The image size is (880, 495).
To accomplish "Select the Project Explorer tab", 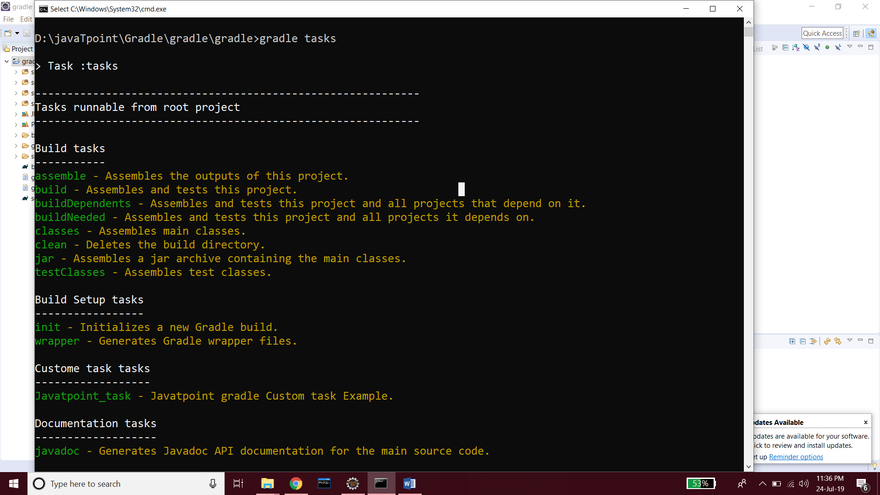I will tap(18, 48).
